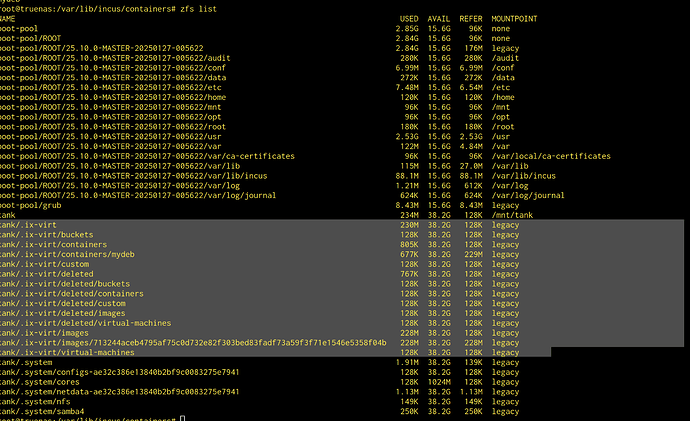Screen dimensions: 690x421
Task: Click the tank/.system/configs-ae32c386... dataset name
Action: [x=120, y=372]
